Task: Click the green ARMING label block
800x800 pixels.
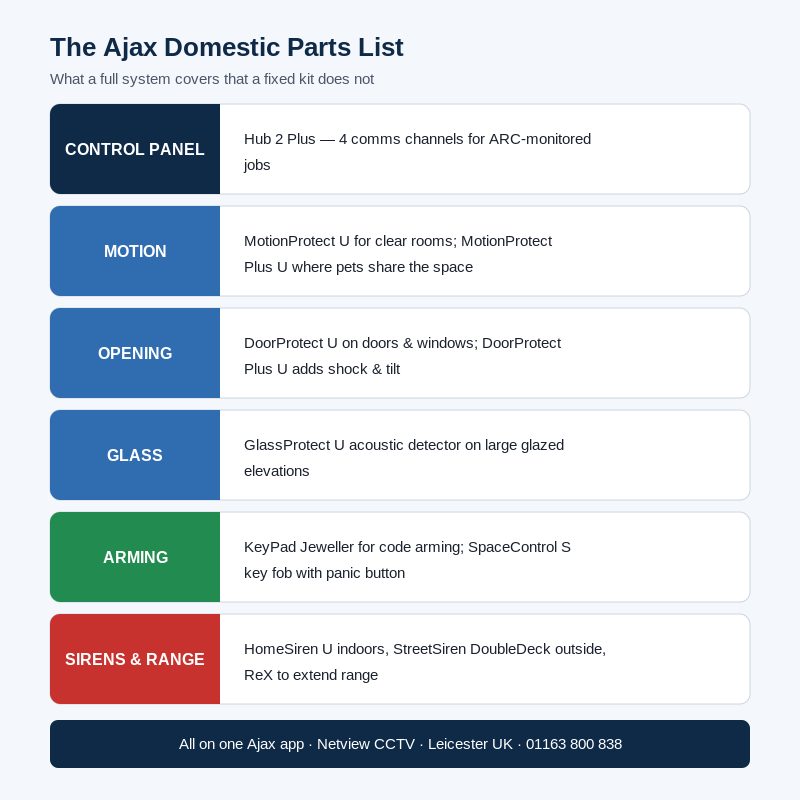Action: tap(135, 557)
